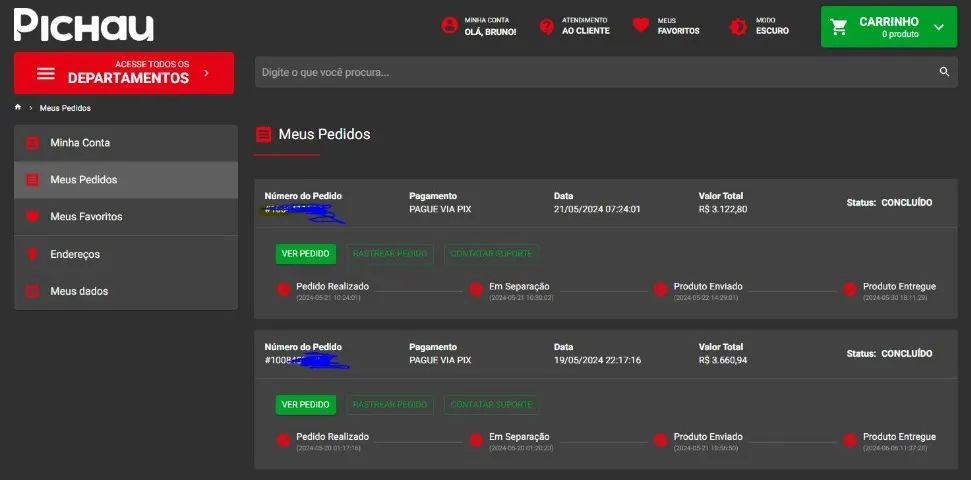Open Meus Favoritos in sidebar
The image size is (971, 480).
(x=86, y=217)
